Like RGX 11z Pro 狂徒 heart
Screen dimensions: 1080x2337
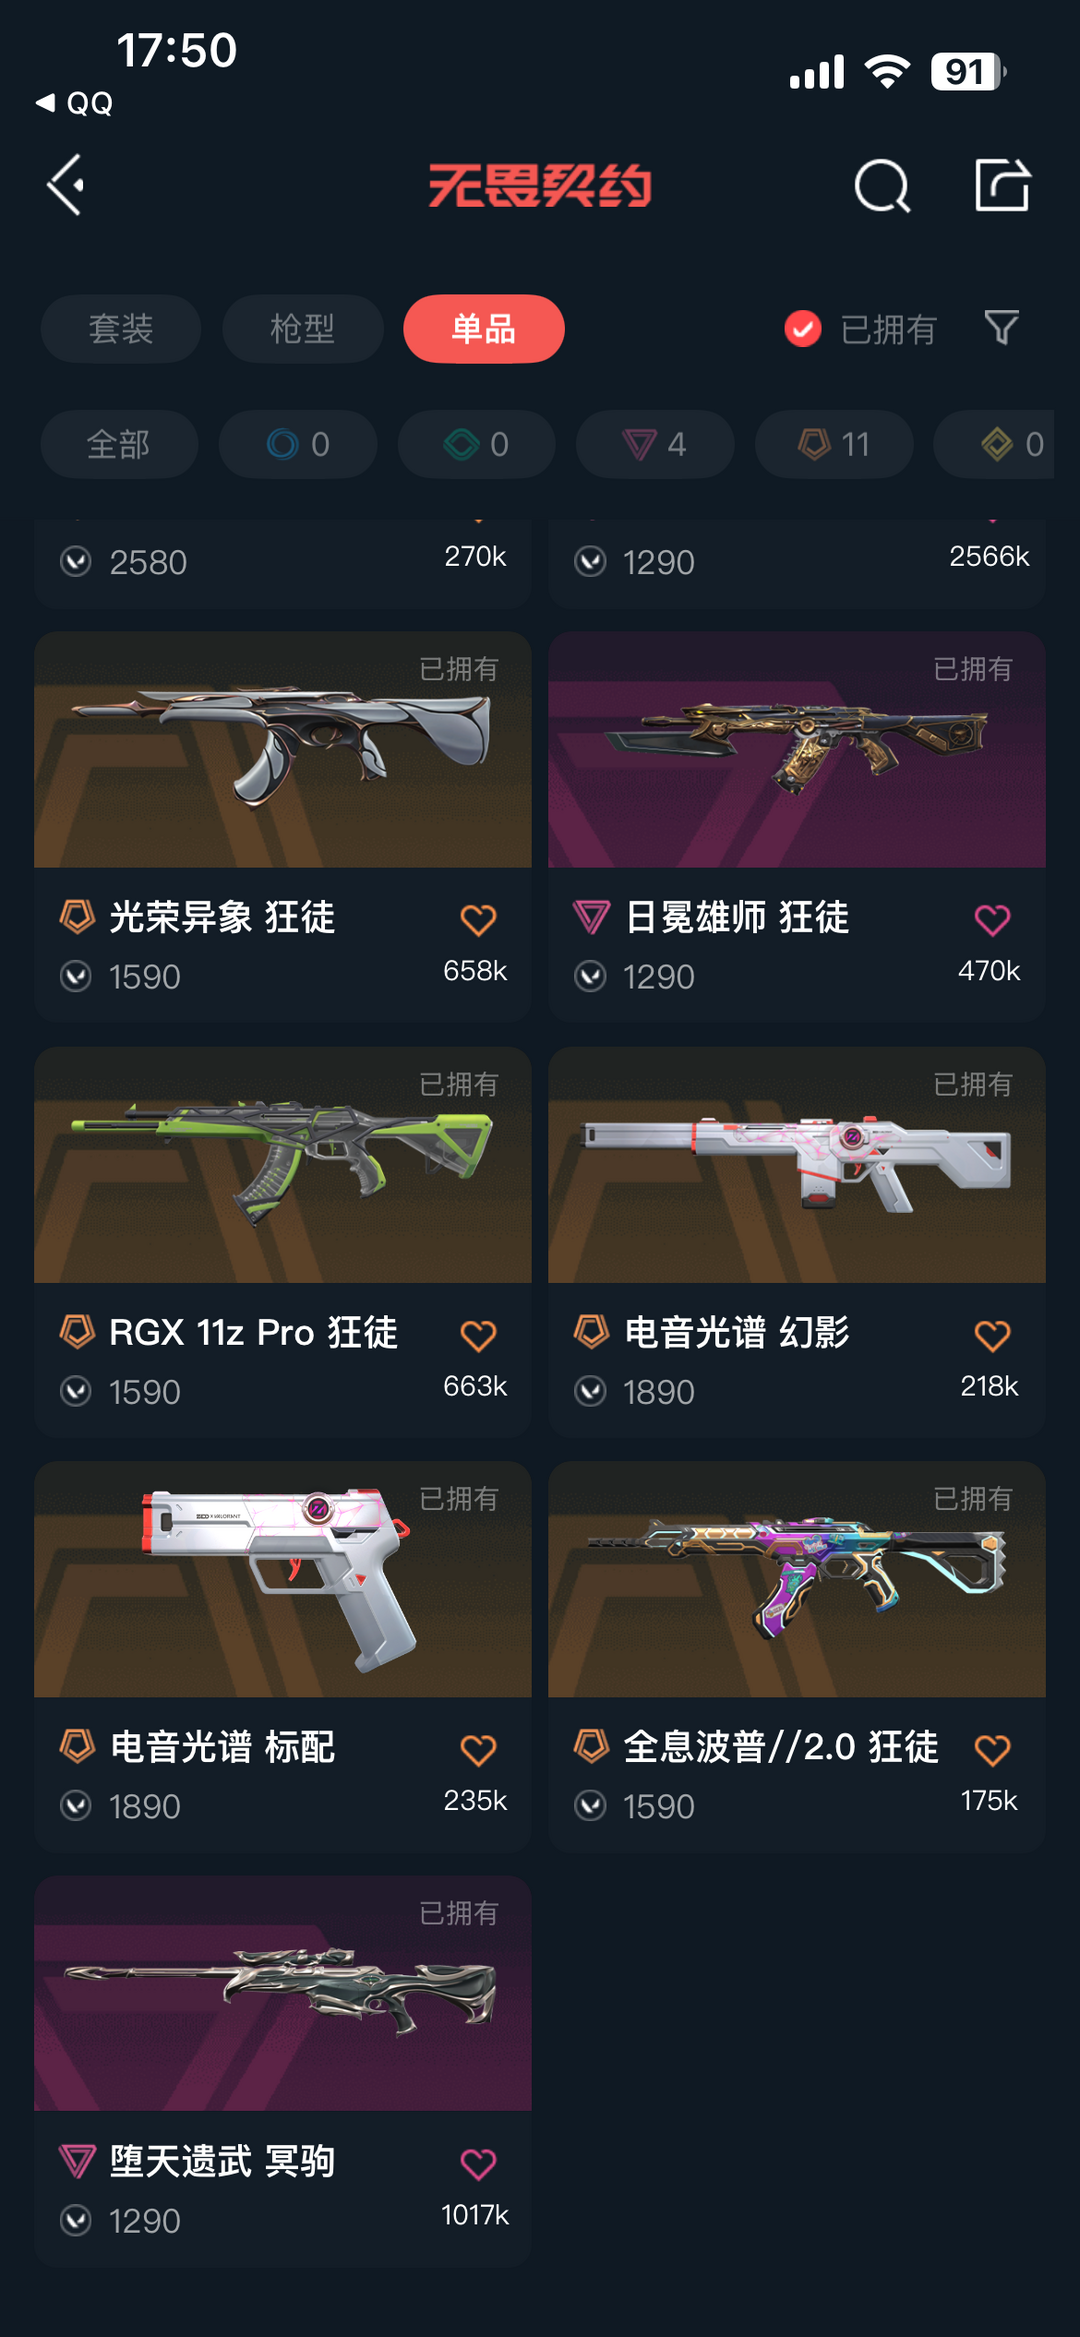click(478, 1335)
